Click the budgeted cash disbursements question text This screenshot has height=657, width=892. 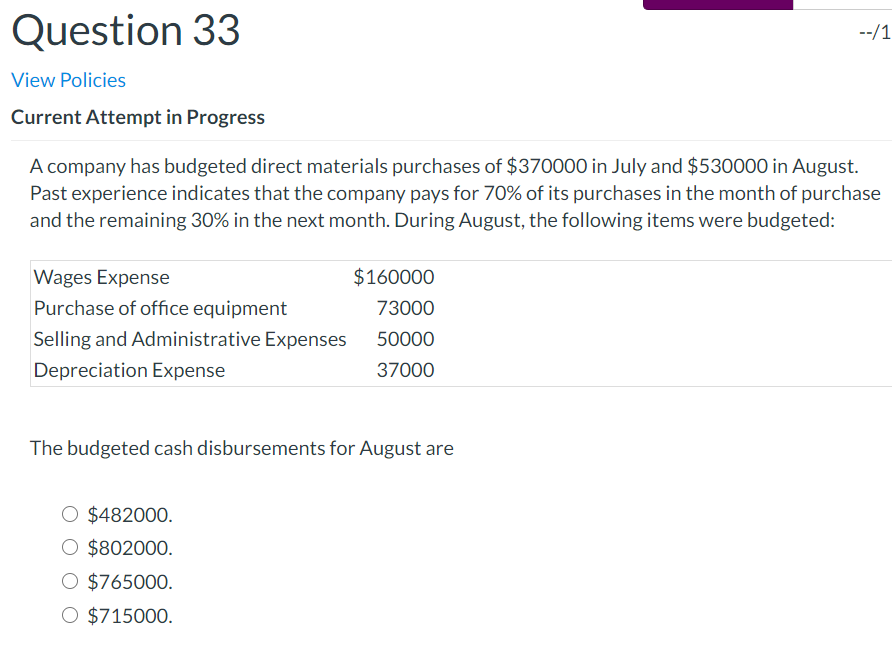click(x=241, y=448)
